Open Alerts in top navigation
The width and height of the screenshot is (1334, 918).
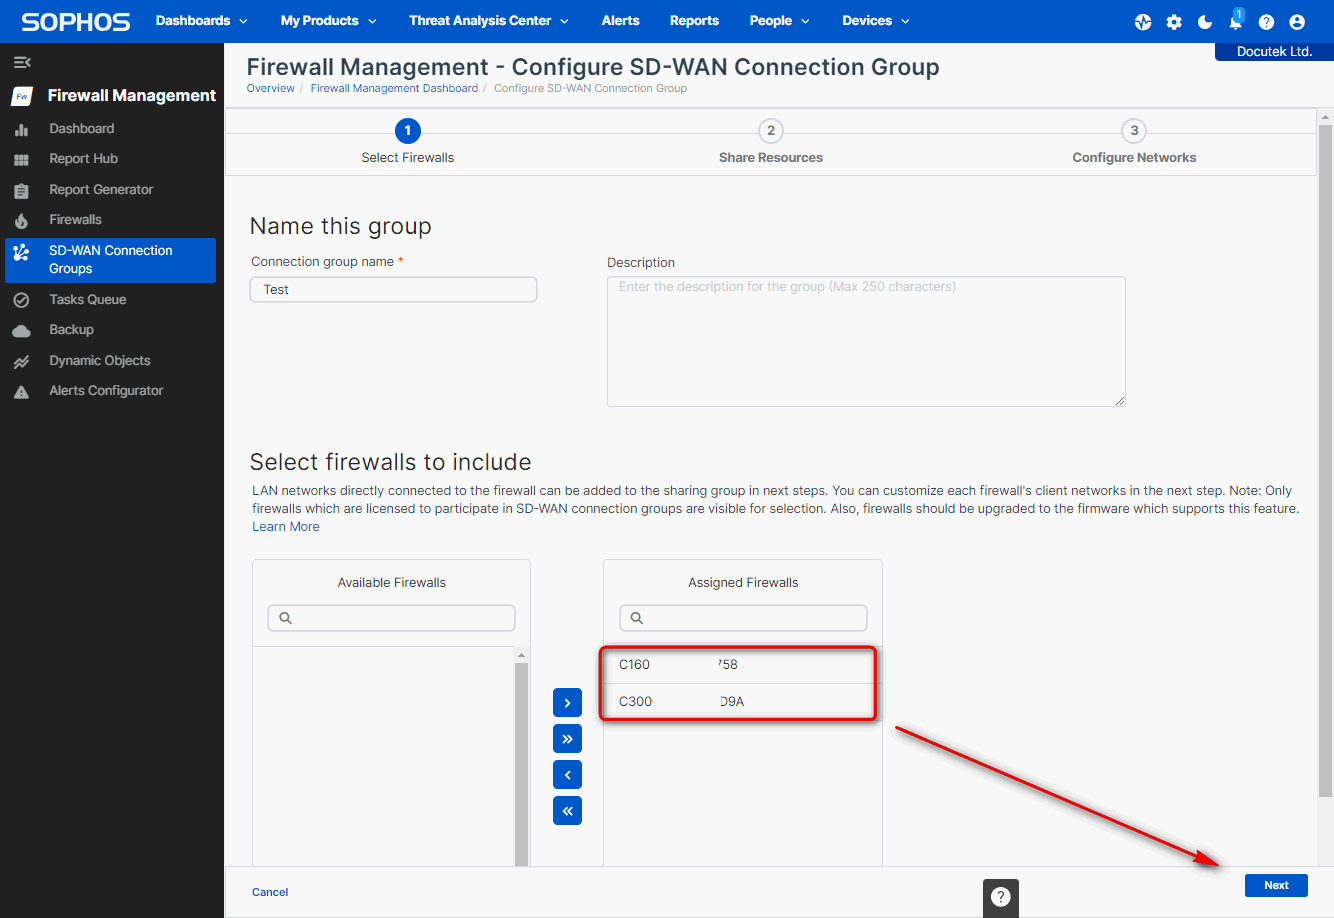coord(620,20)
